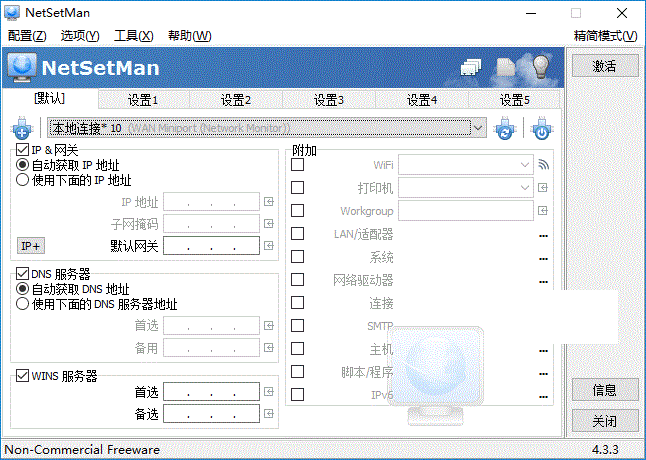Expand the 本地连接* 10 adapter dropdown
The image size is (646, 460).
pyautogui.click(x=478, y=128)
